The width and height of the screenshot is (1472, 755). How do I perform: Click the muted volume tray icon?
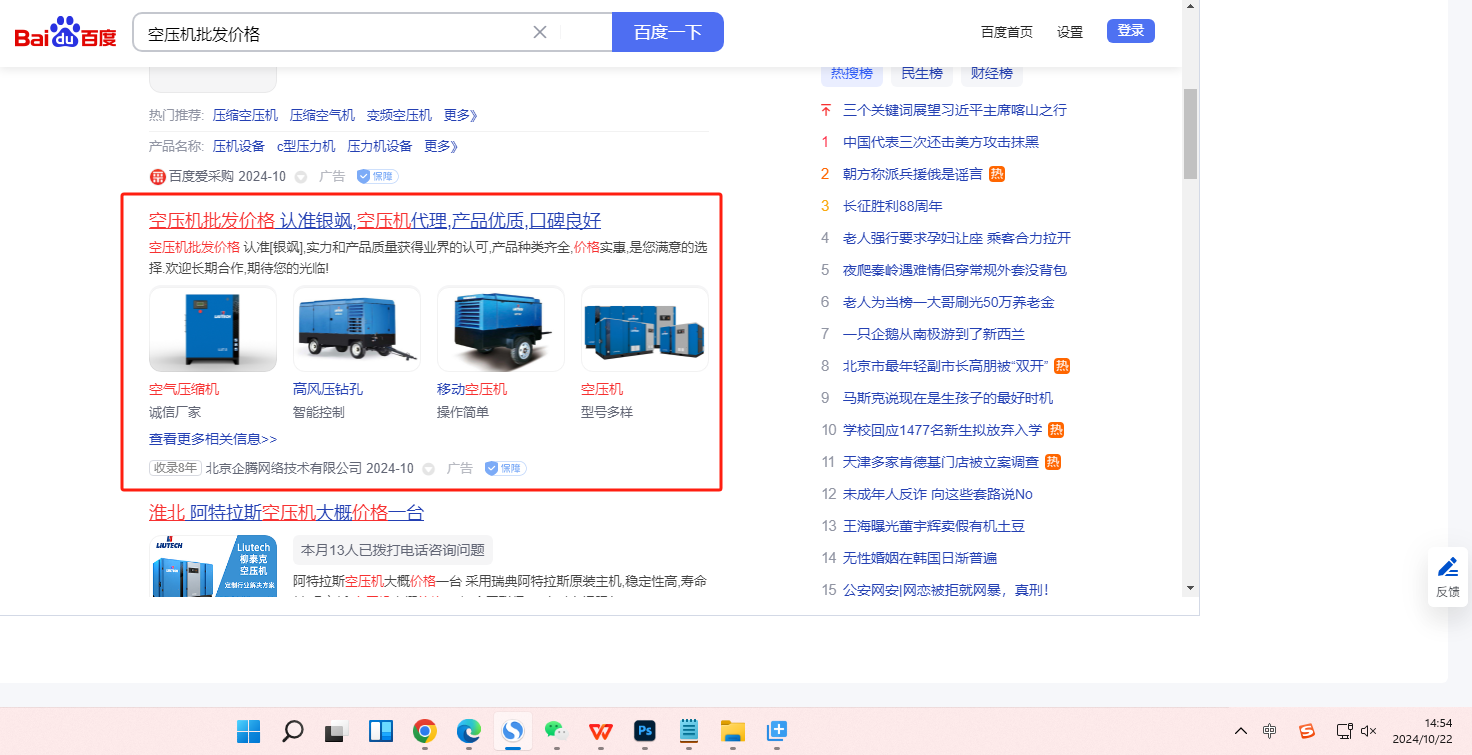(1369, 731)
